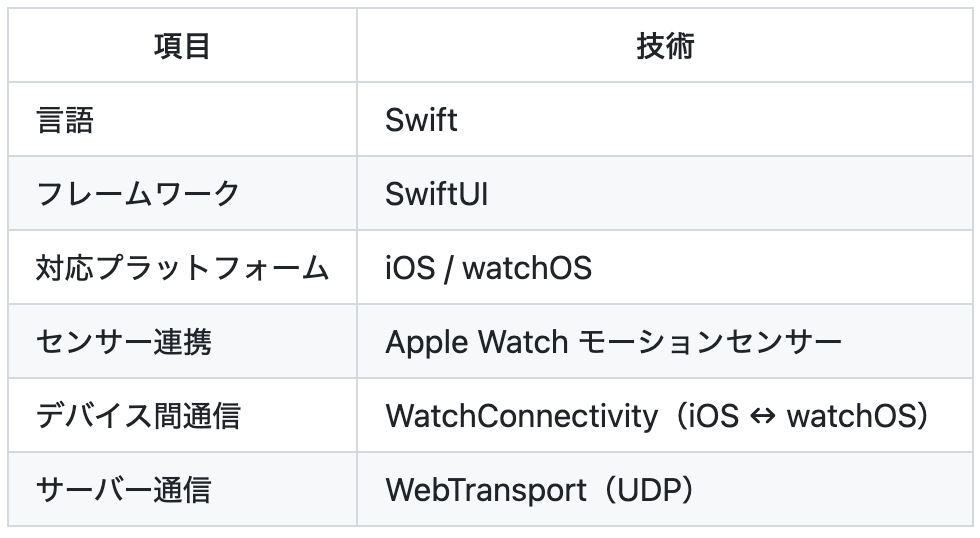This screenshot has height=538, width=980.
Task: Click the デバイス間通信 row label
Action: pyautogui.click(x=138, y=416)
